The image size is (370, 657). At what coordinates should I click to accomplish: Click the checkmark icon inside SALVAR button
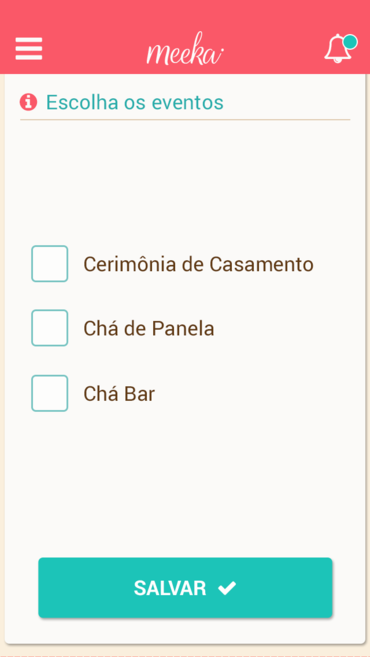point(227,588)
